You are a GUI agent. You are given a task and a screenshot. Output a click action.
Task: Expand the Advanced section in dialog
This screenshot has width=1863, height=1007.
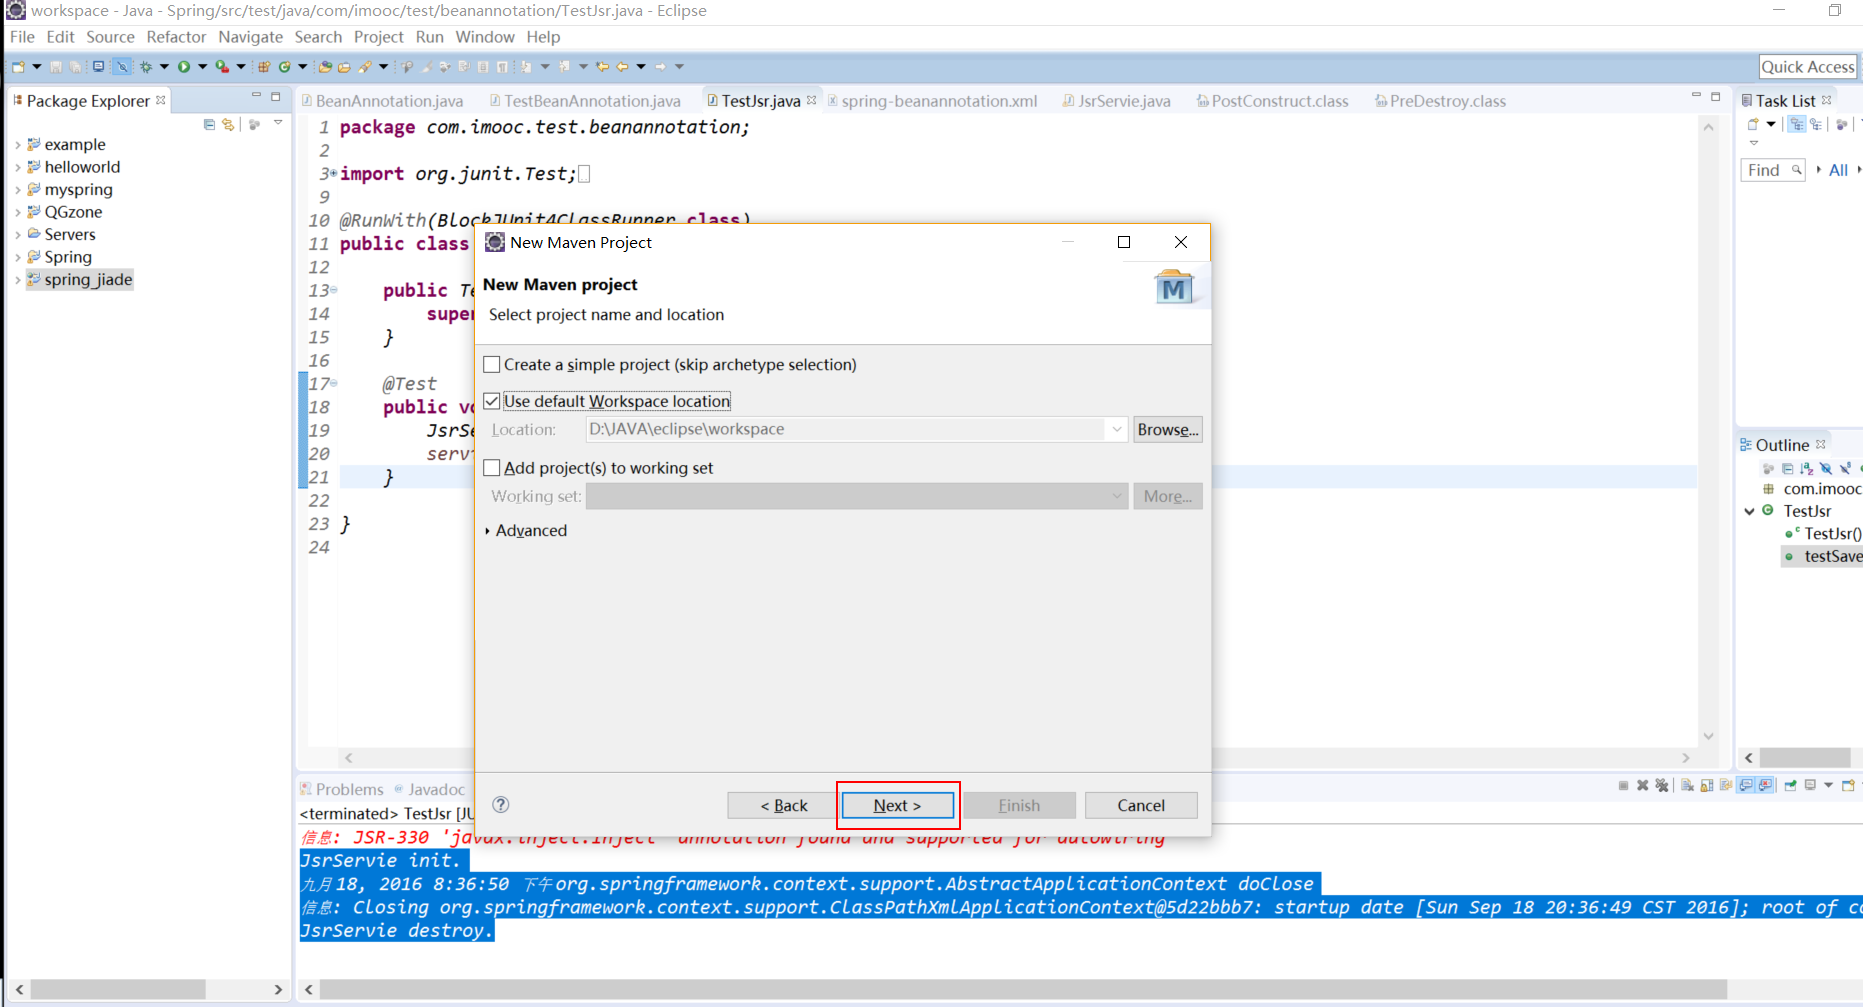(487, 531)
